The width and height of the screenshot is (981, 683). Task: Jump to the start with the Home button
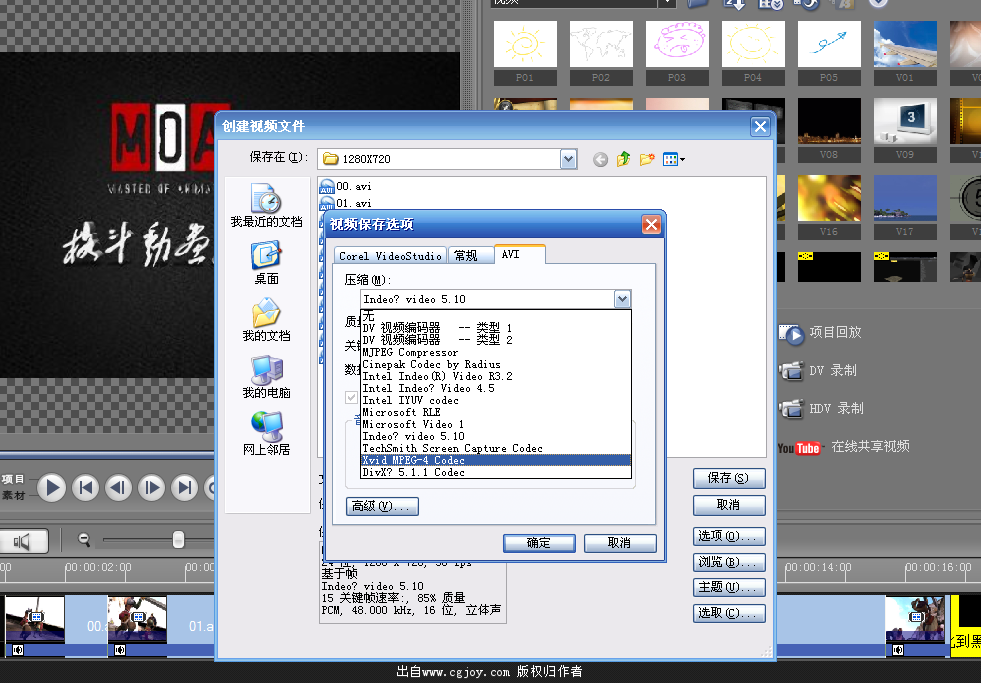[x=86, y=487]
